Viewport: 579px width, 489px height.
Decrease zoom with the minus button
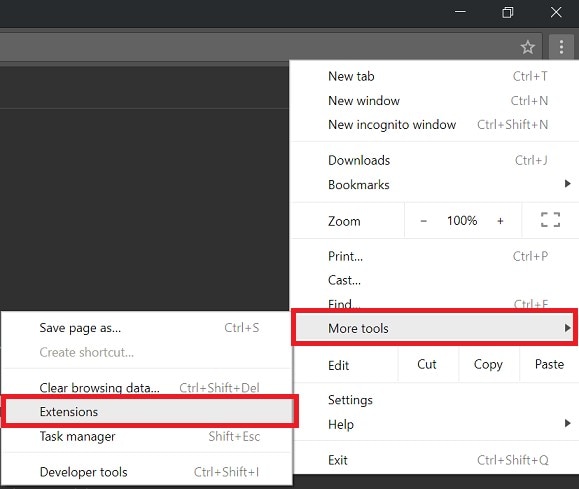(424, 221)
